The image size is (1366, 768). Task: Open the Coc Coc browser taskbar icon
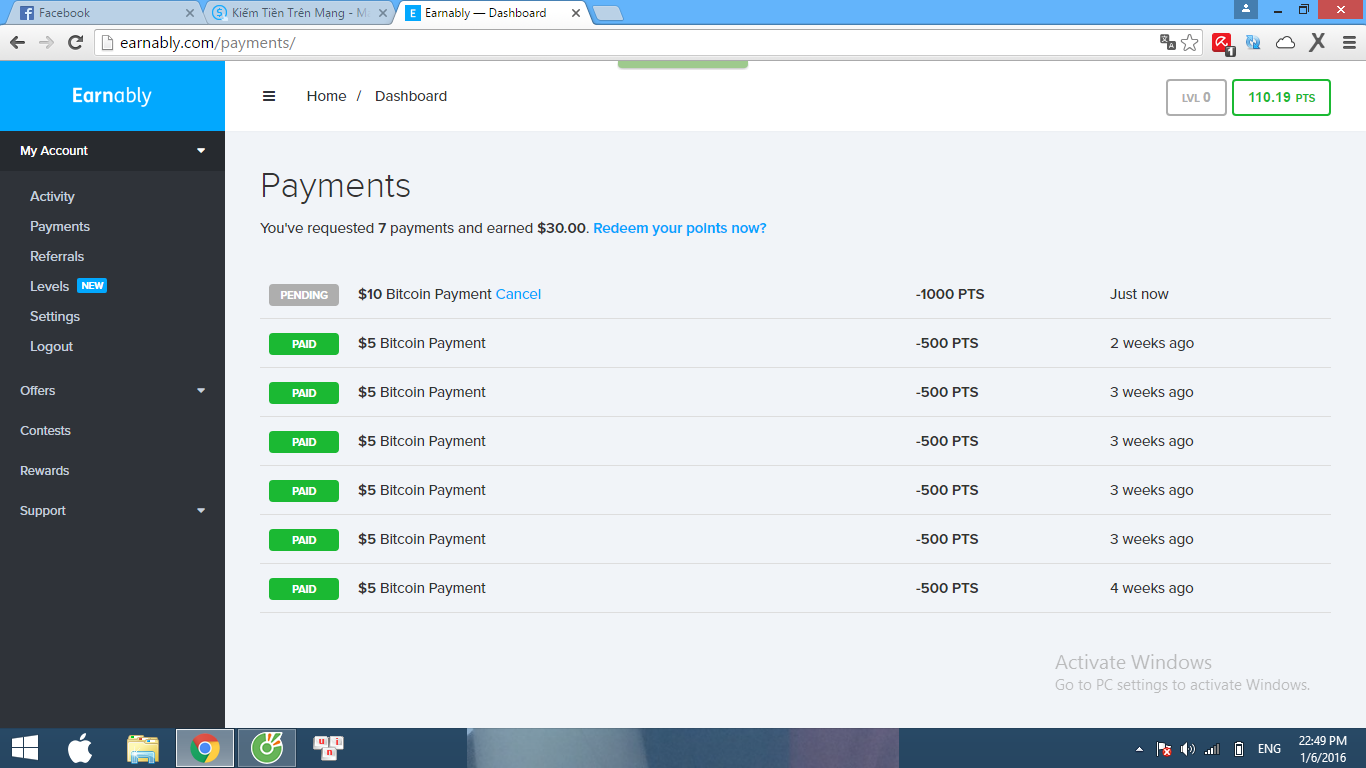267,748
